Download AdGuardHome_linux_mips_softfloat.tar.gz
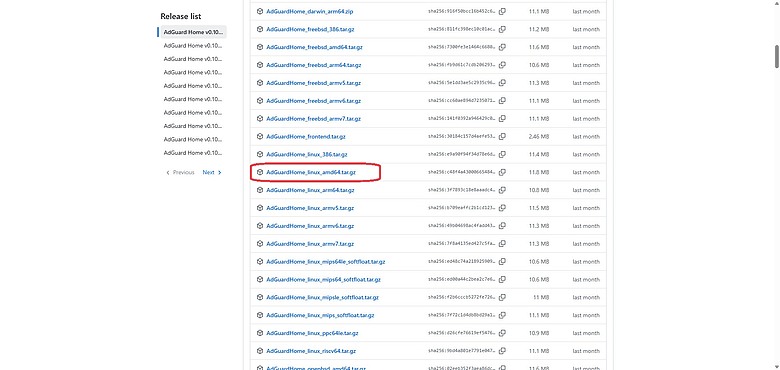The image size is (780, 370). tap(320, 315)
